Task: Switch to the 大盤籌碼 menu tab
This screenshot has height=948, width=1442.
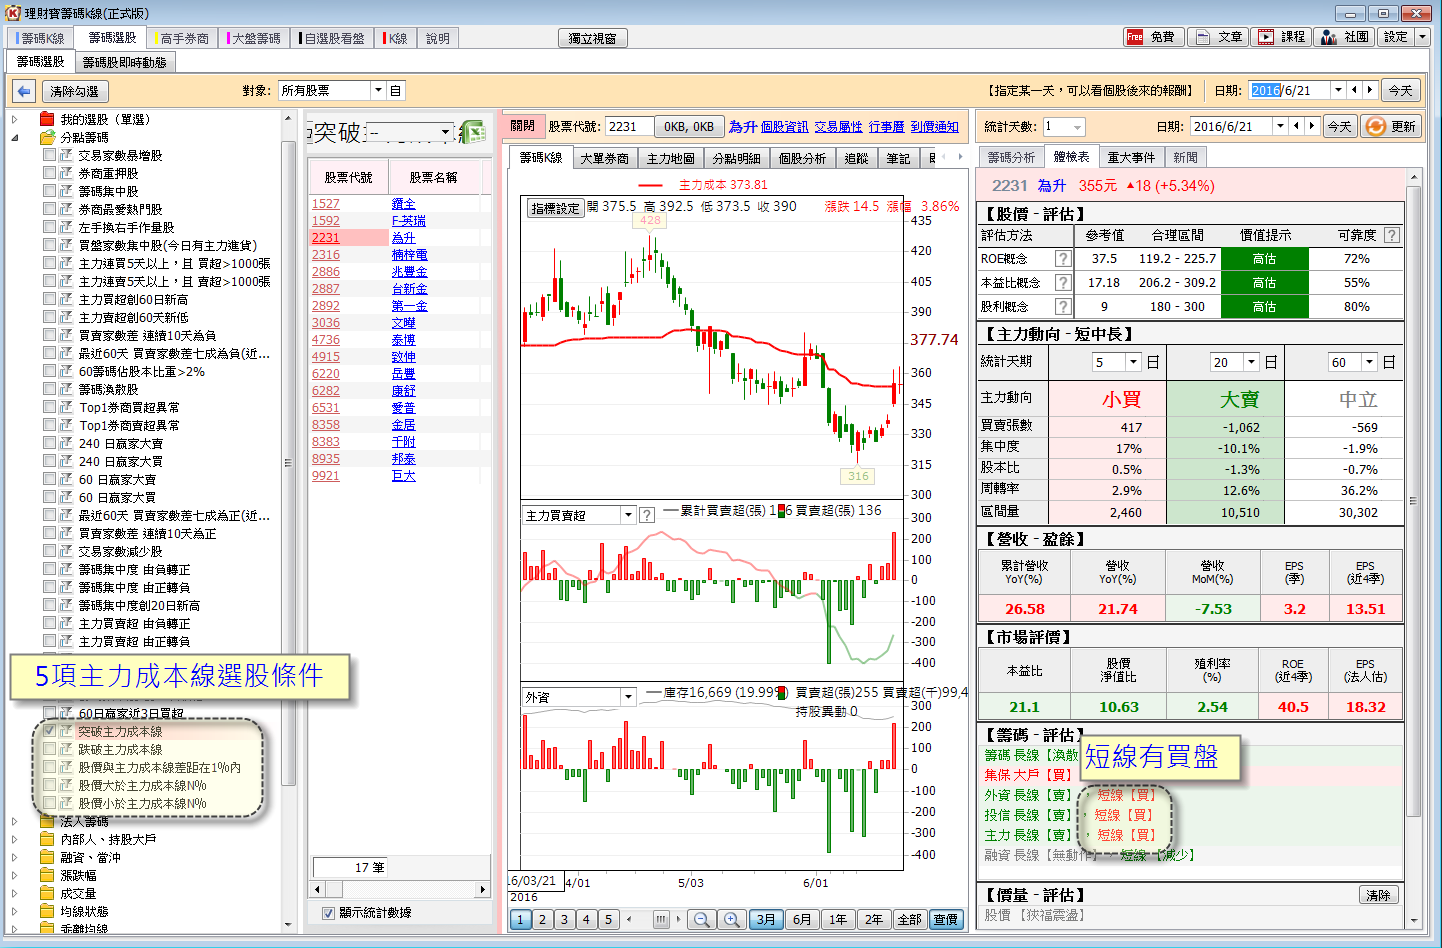Action: pos(255,38)
